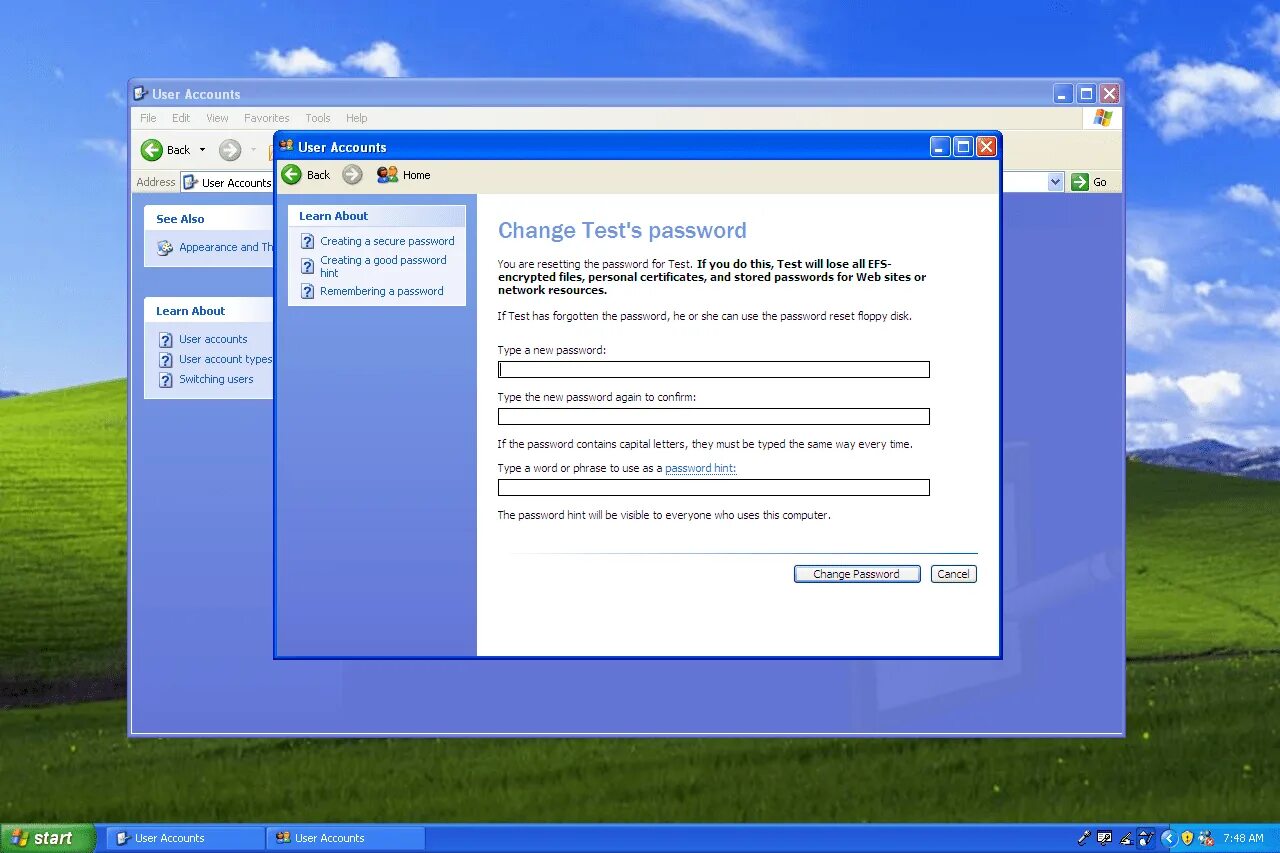This screenshot has width=1280, height=853.
Task: Click the handwriting pen icon in language bar
Action: click(x=1126, y=838)
